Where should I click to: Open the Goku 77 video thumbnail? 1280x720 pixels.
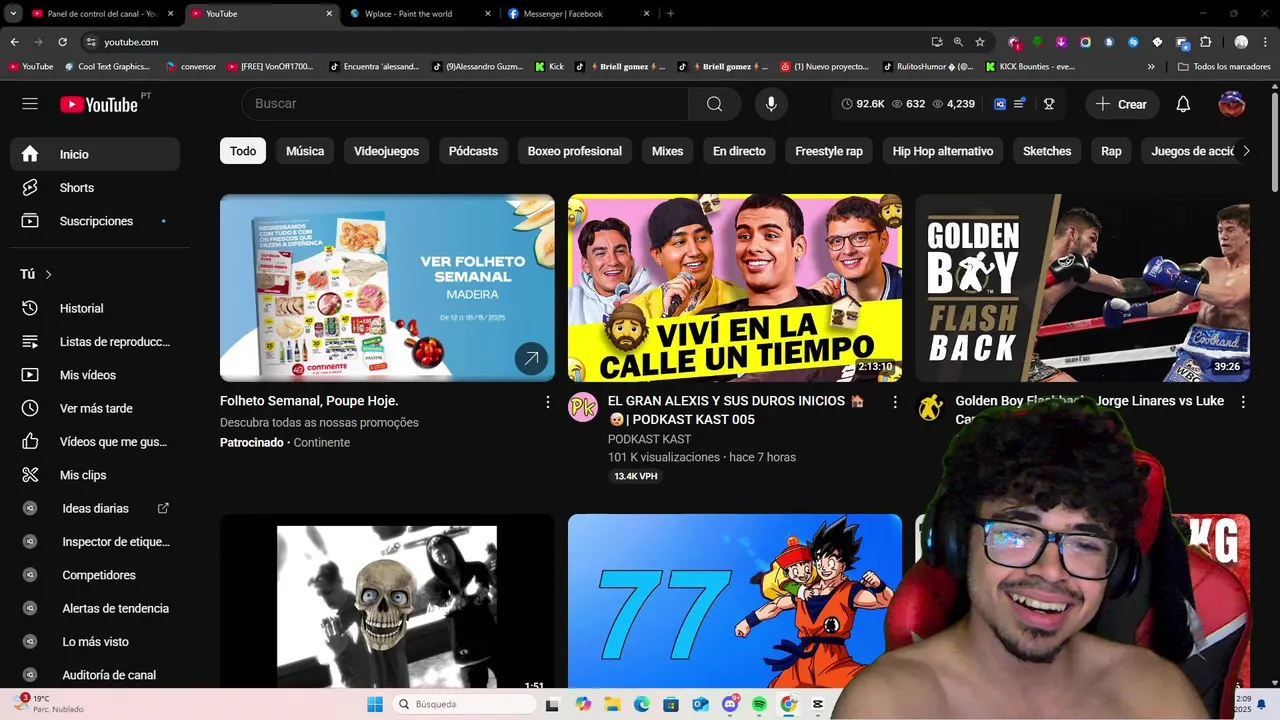coord(735,600)
